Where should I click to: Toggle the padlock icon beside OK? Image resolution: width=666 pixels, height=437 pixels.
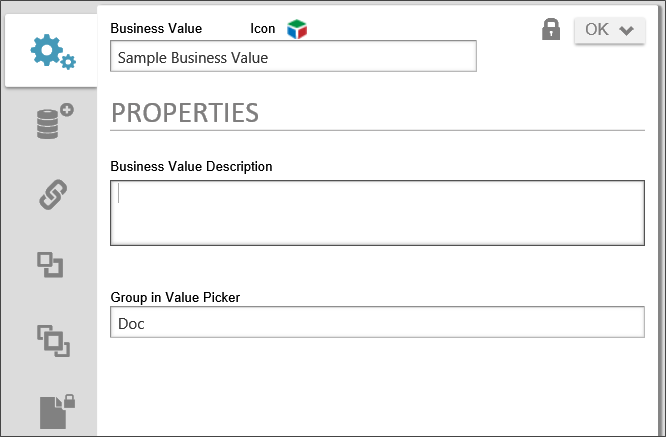point(551,30)
